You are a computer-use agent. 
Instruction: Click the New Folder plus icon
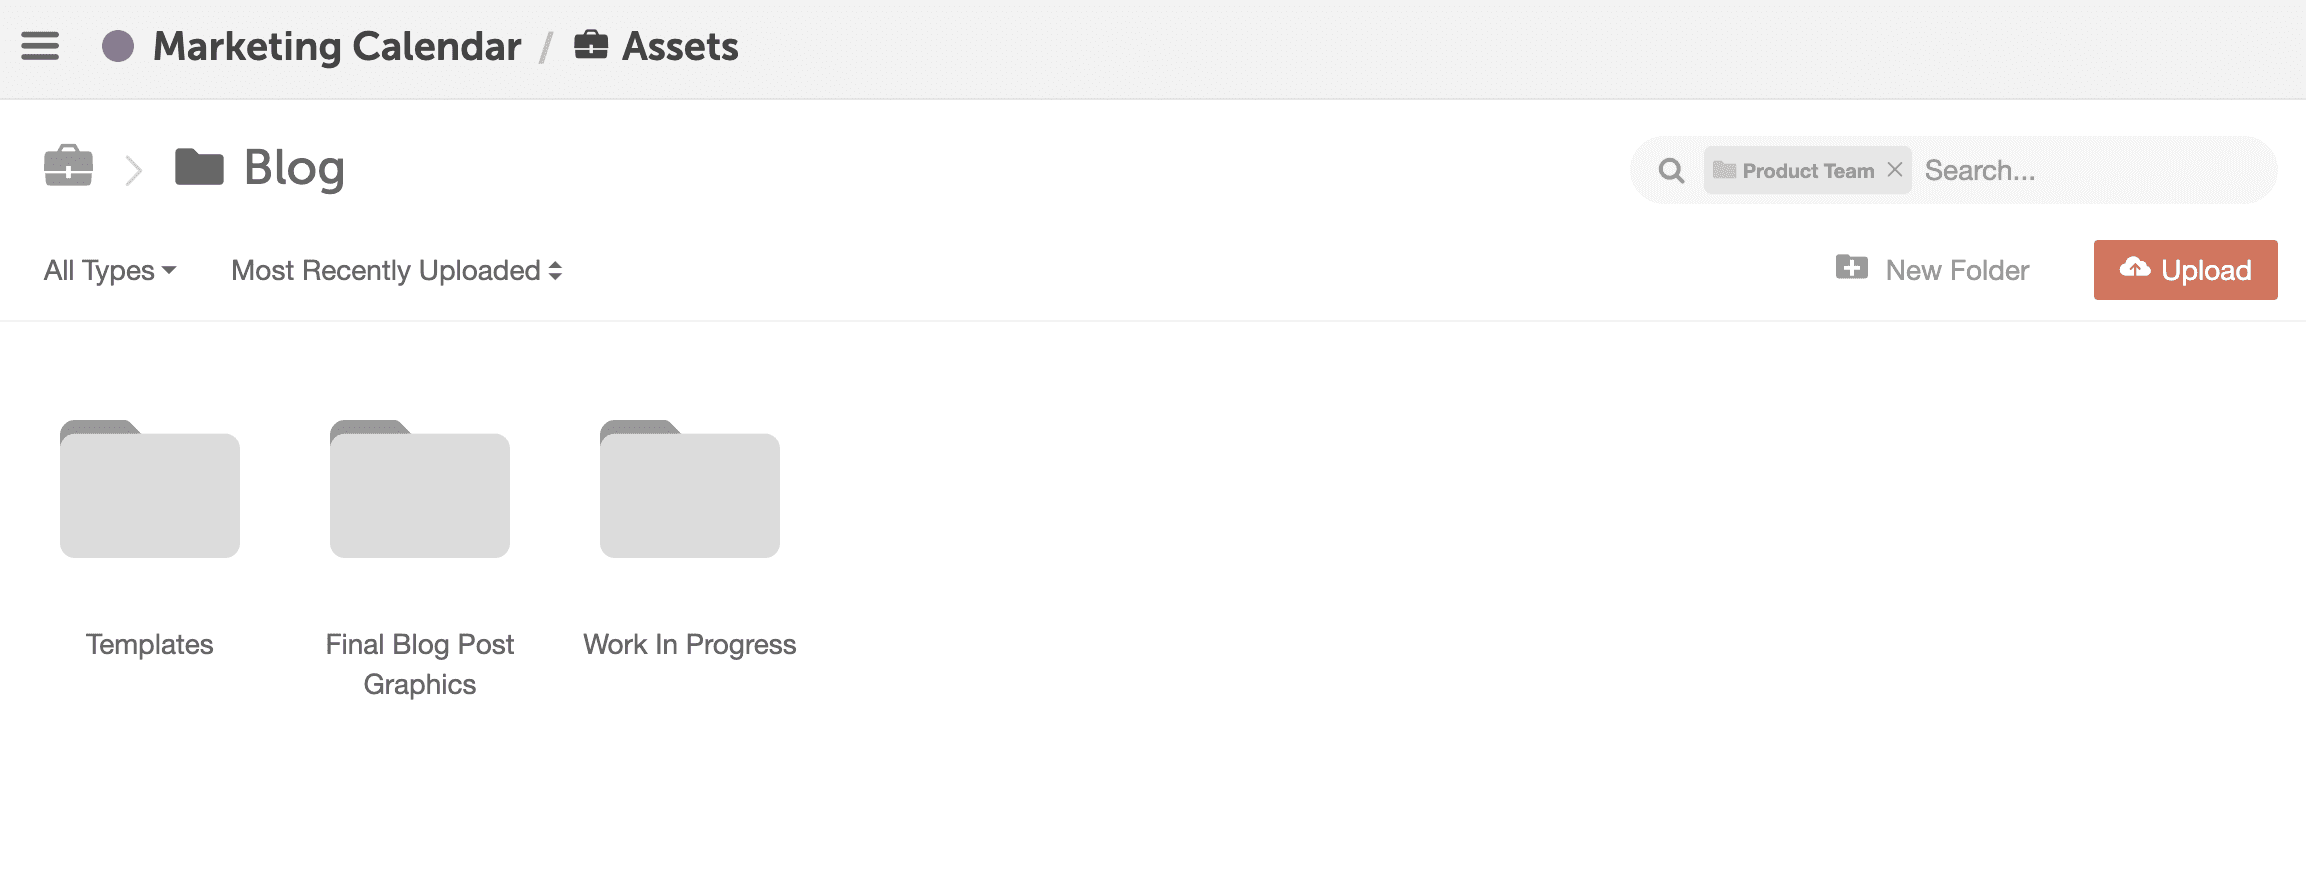tap(1851, 268)
